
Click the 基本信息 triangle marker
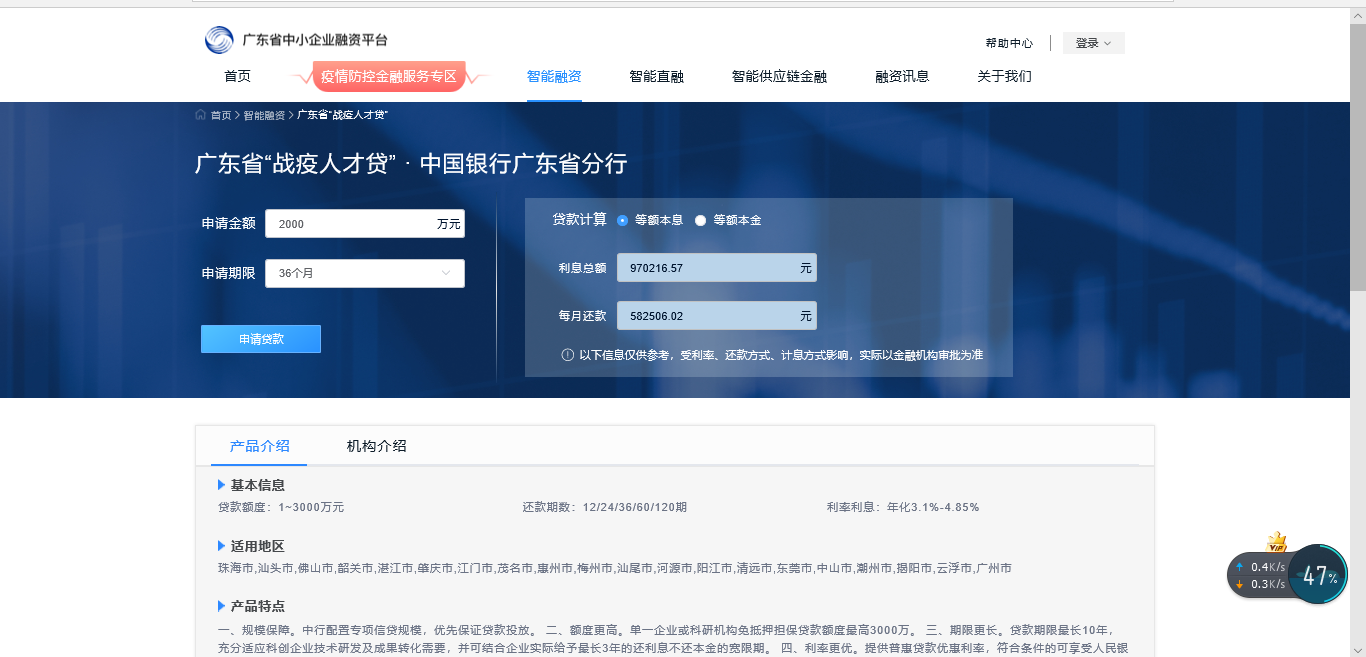click(222, 485)
